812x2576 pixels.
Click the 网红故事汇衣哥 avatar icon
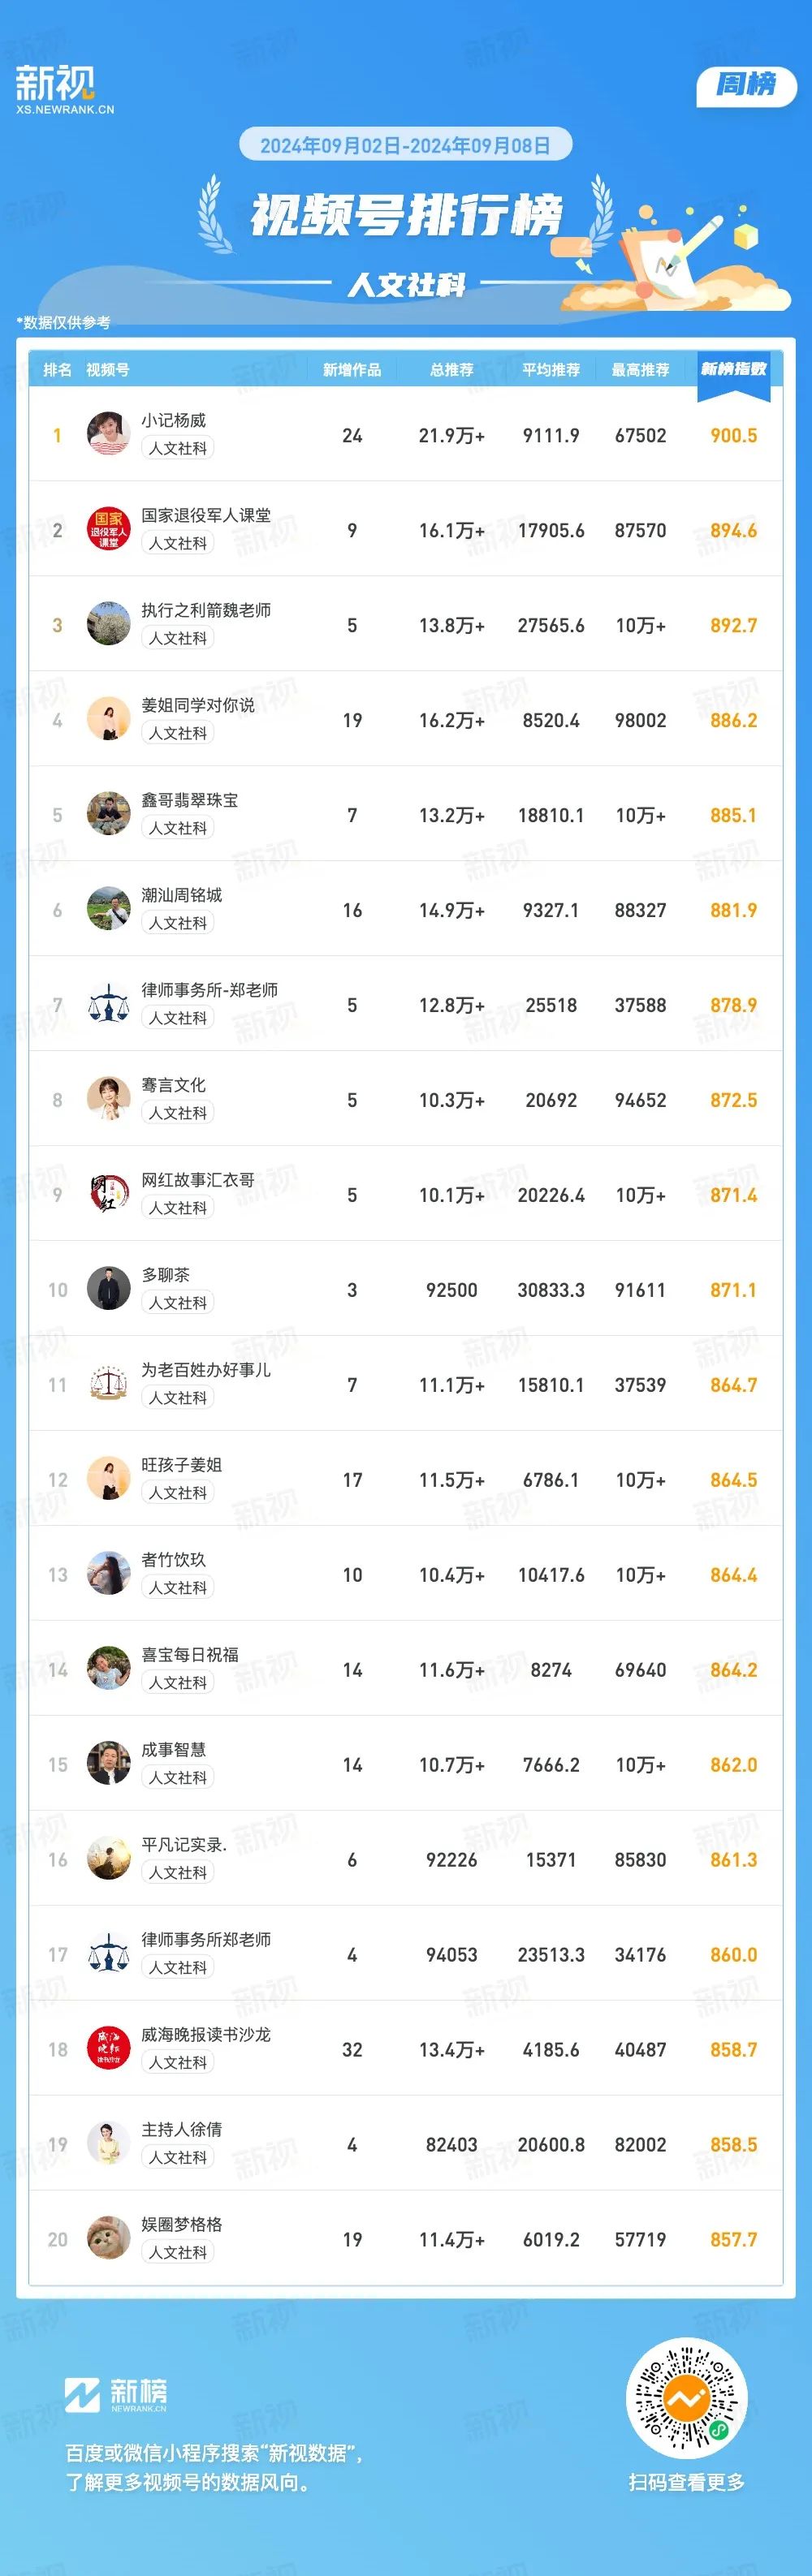[108, 1194]
